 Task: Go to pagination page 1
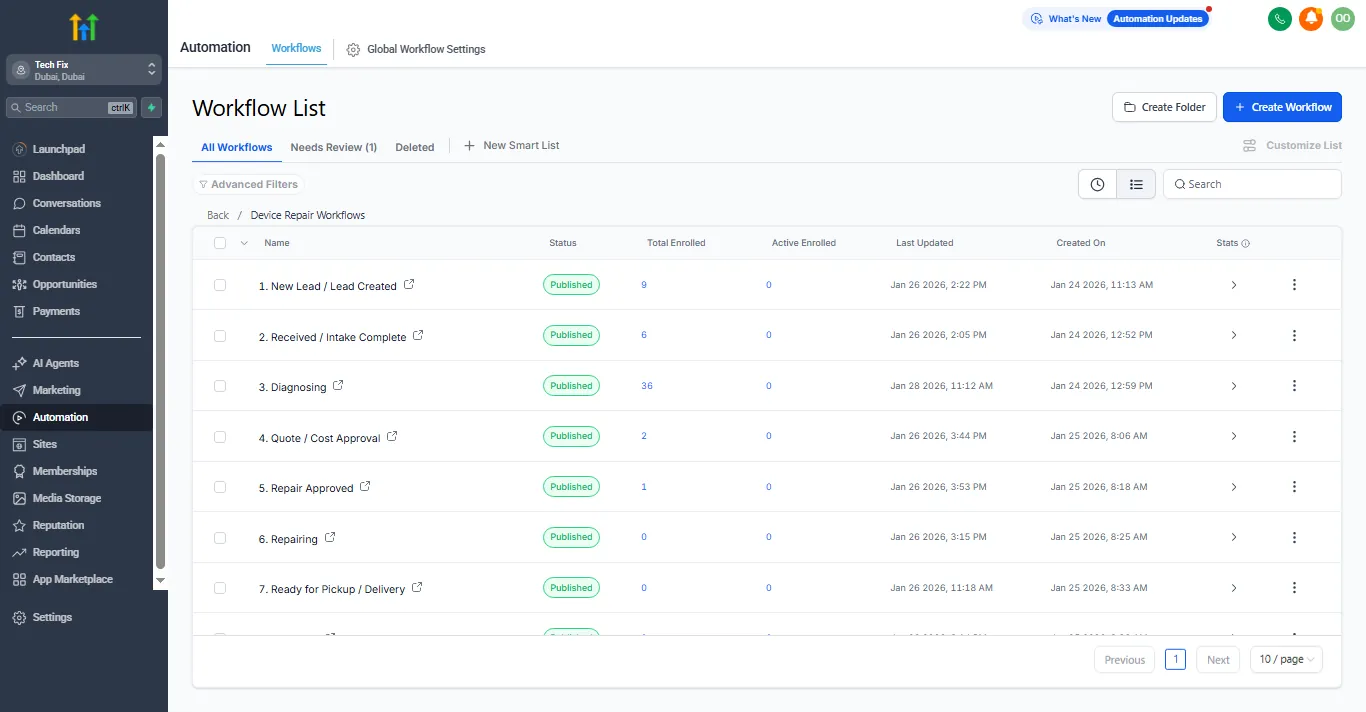[1175, 660]
